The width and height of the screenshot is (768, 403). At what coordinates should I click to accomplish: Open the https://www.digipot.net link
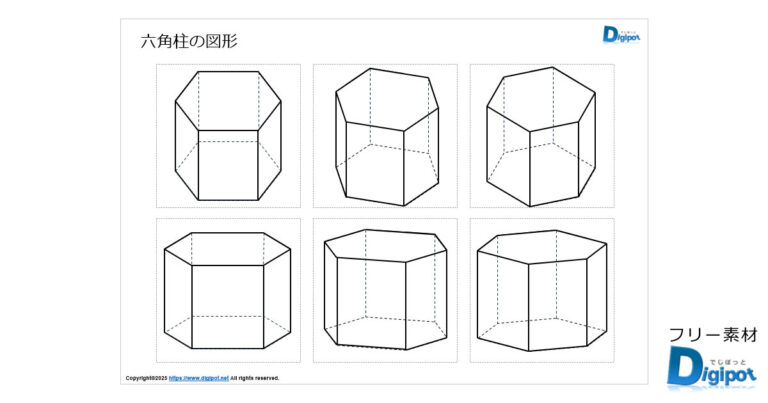198,378
